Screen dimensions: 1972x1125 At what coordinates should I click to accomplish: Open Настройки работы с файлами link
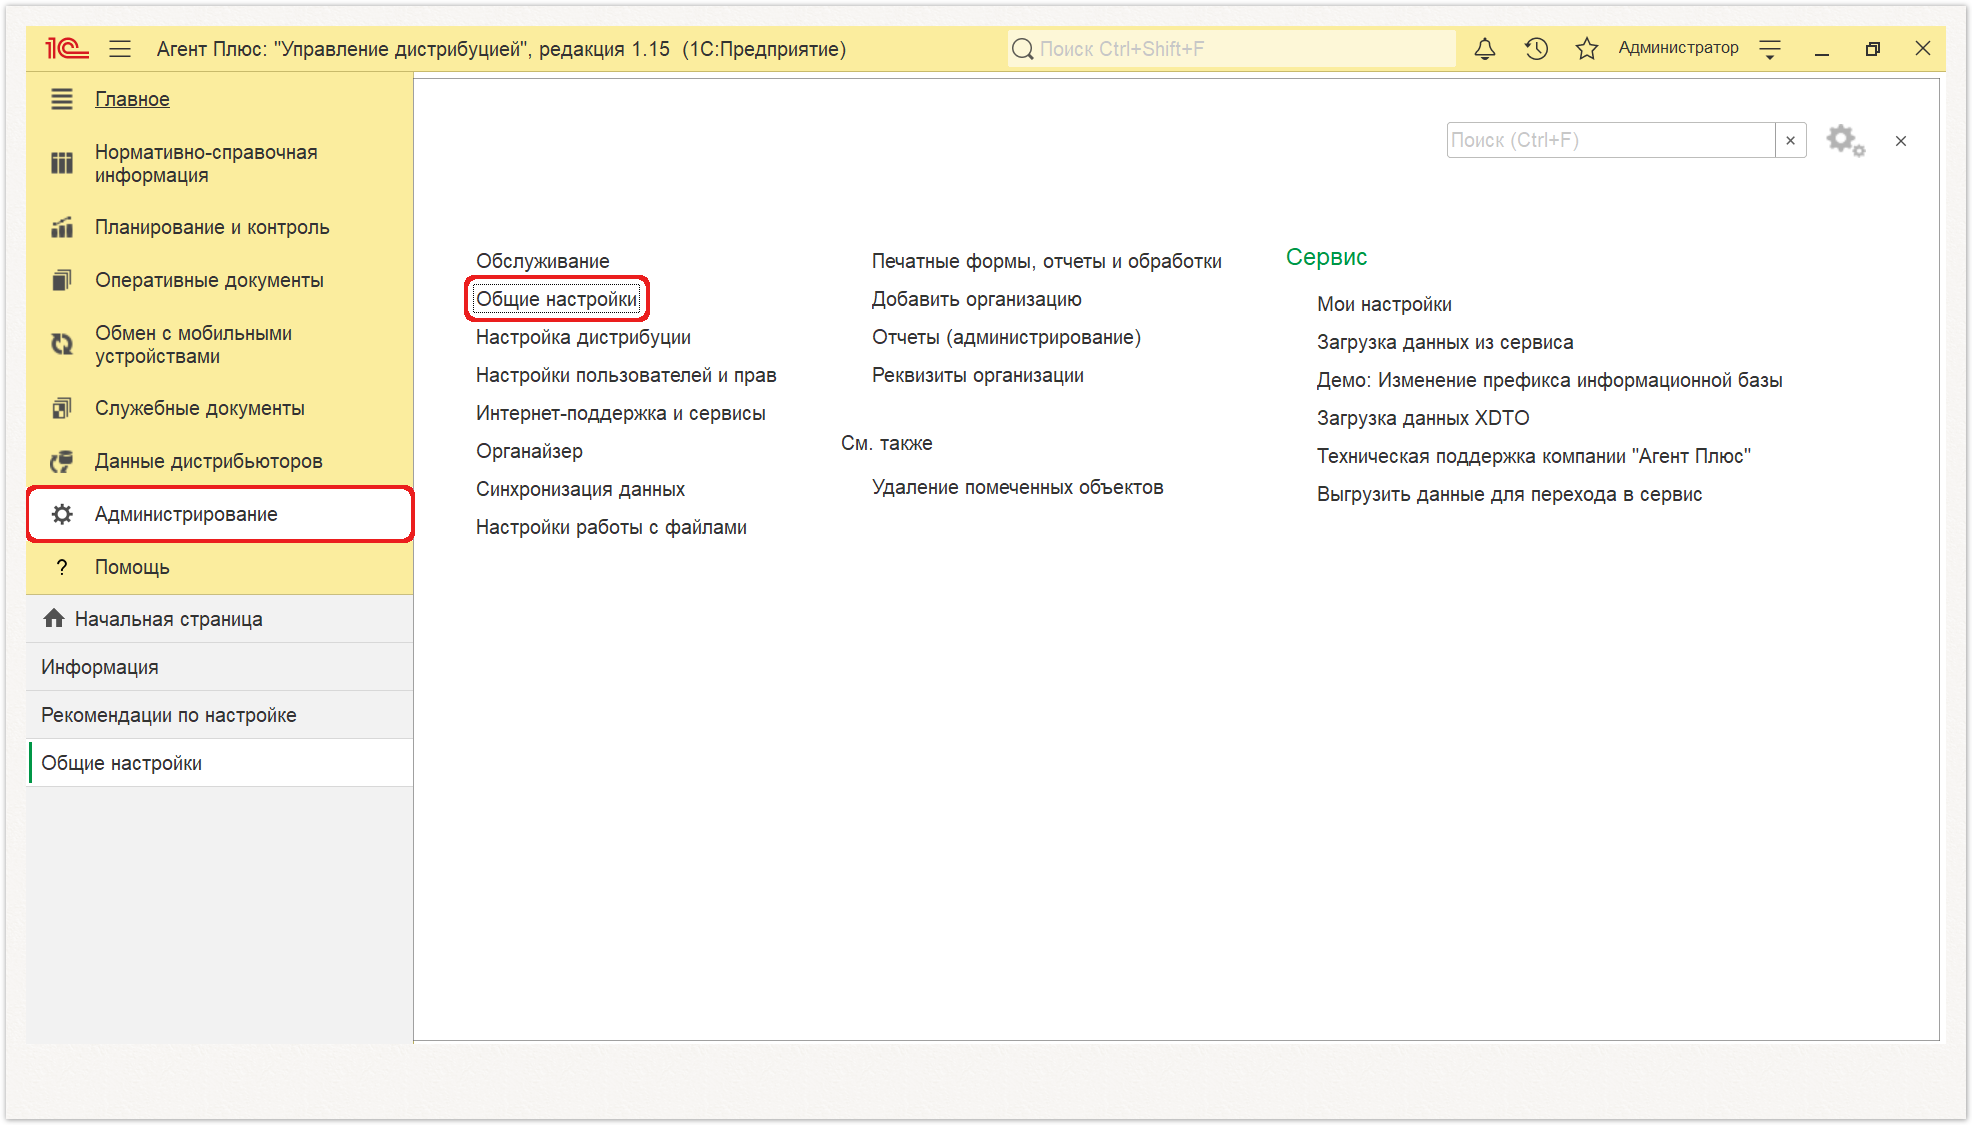pyautogui.click(x=611, y=527)
